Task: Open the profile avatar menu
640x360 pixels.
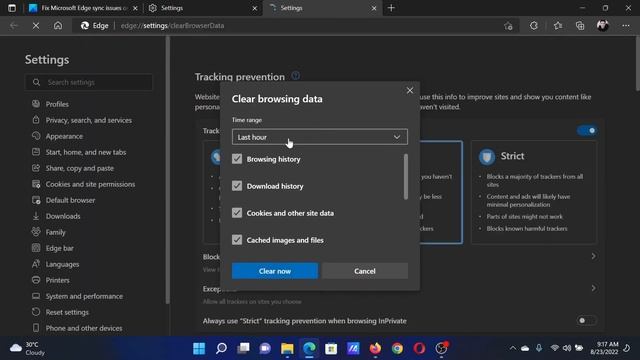Action: click(x=603, y=26)
